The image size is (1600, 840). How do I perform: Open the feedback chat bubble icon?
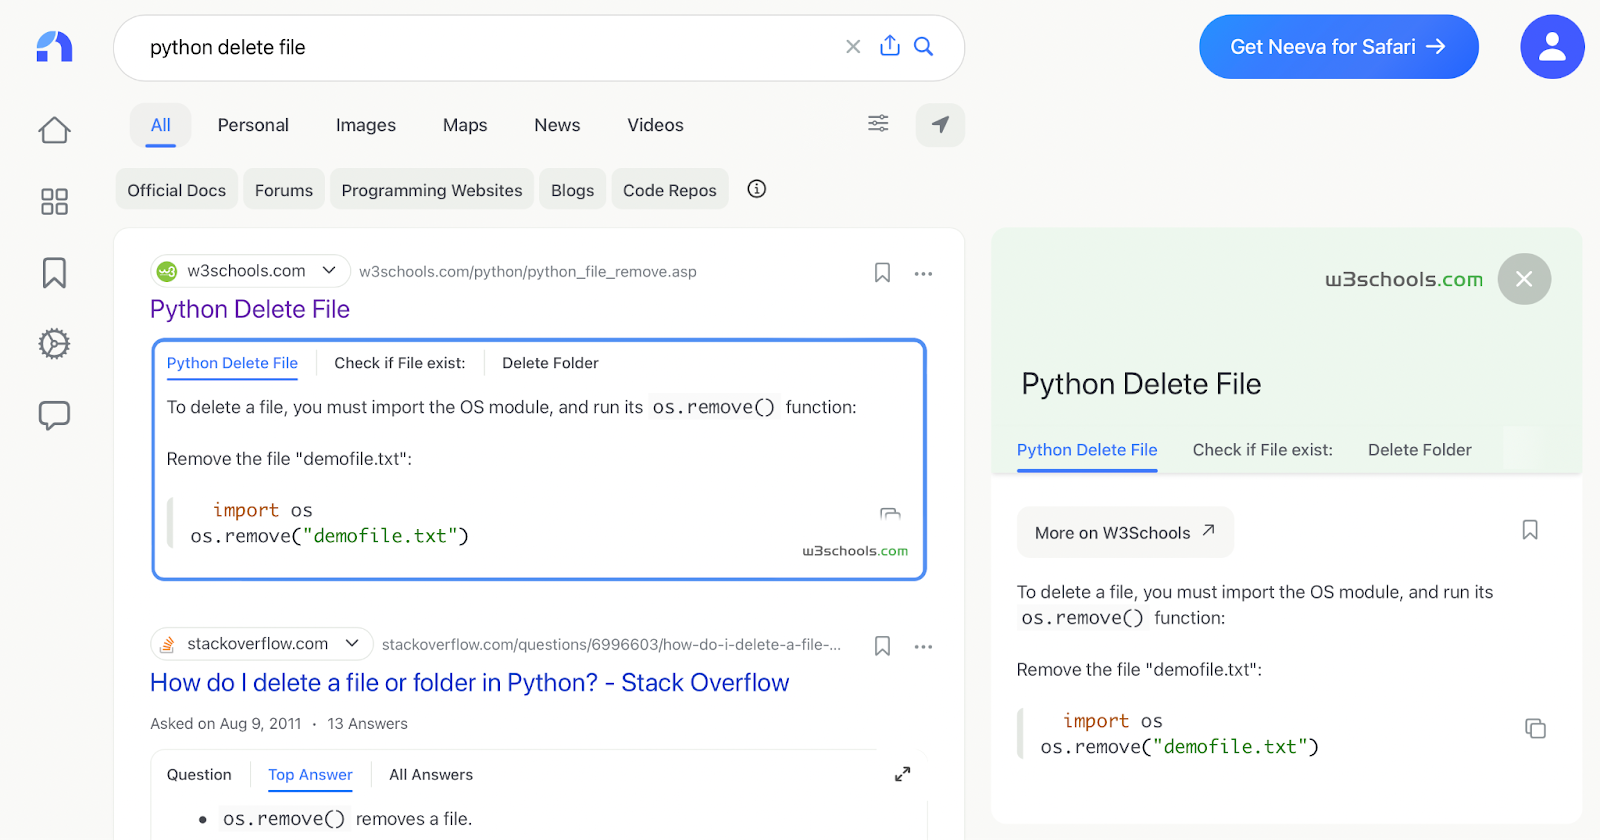(54, 415)
